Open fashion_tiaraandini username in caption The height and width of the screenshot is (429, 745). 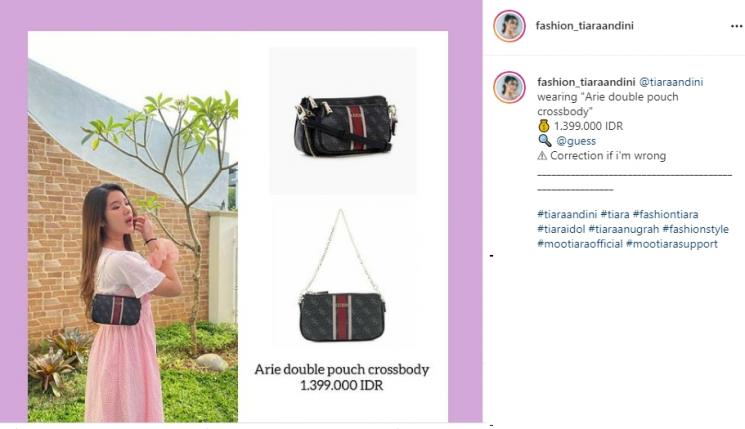click(586, 82)
